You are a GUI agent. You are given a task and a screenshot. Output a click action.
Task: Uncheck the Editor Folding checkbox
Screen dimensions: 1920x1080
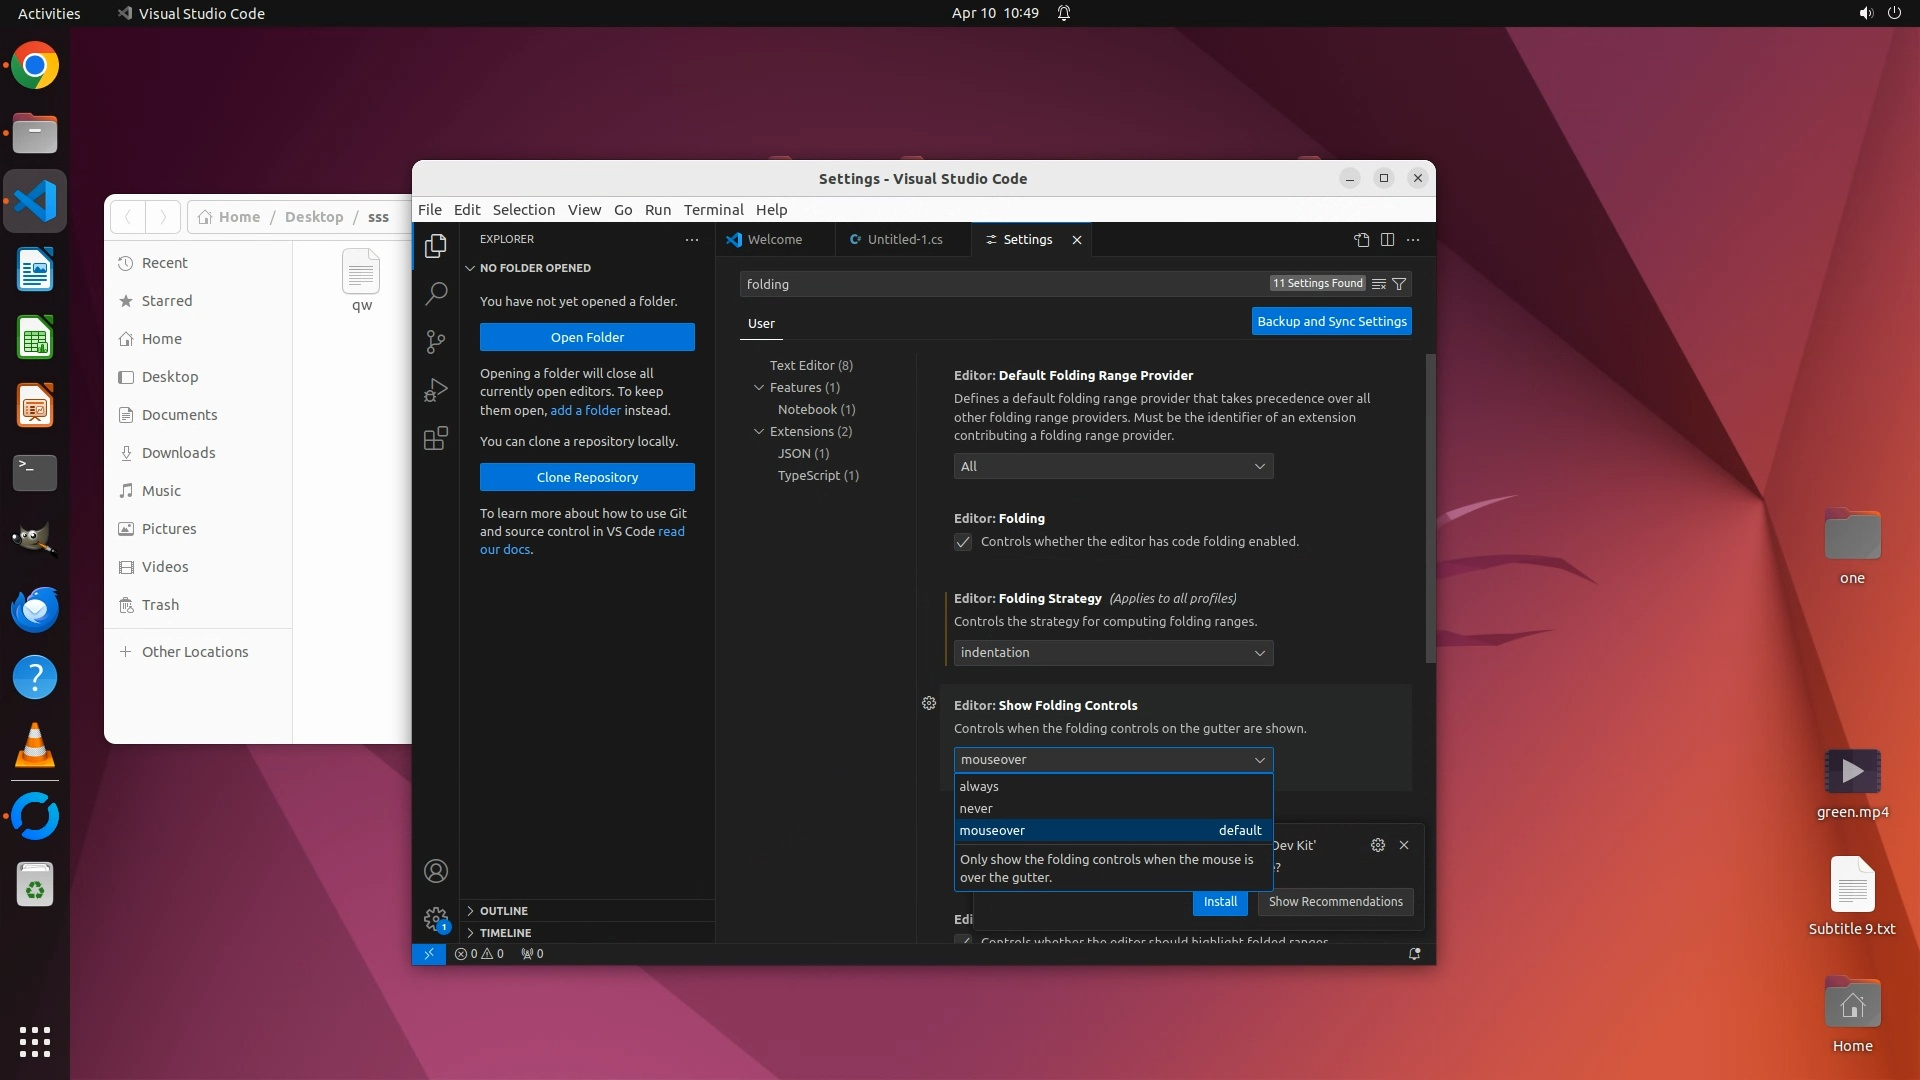[963, 542]
